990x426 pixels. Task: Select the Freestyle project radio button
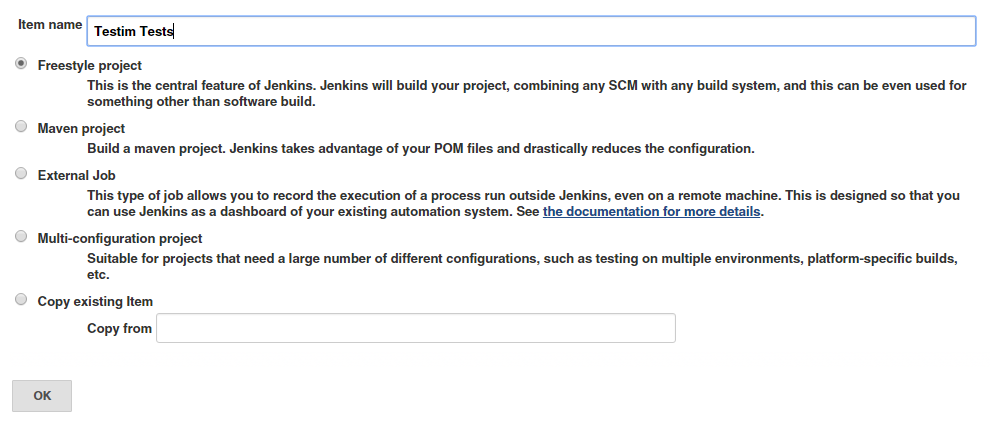21,64
